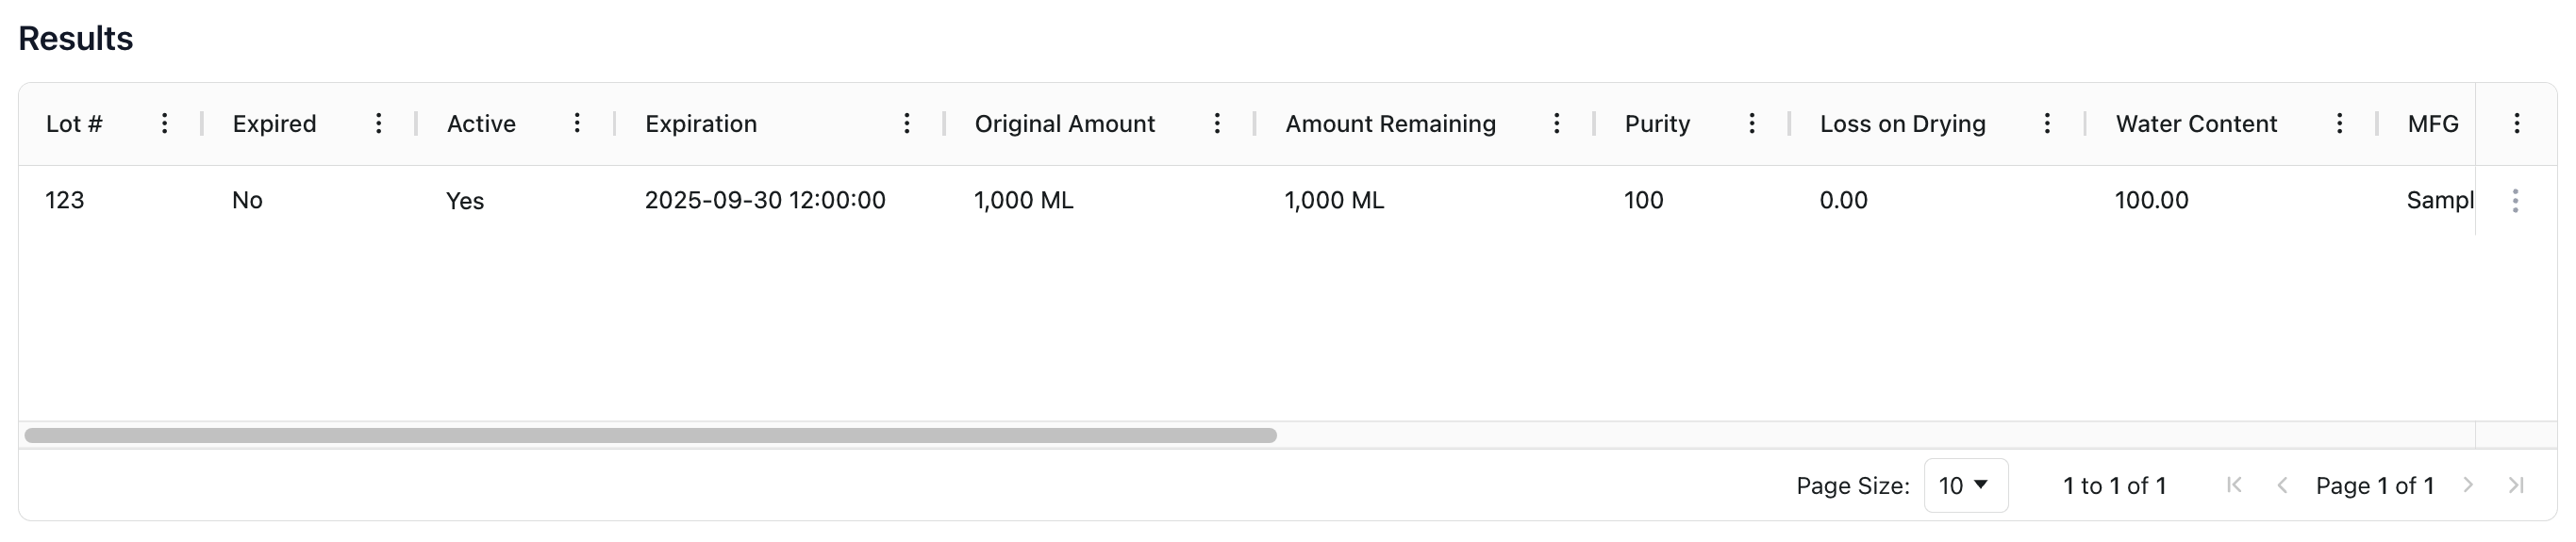
Task: Go to the last page
Action: point(2516,485)
